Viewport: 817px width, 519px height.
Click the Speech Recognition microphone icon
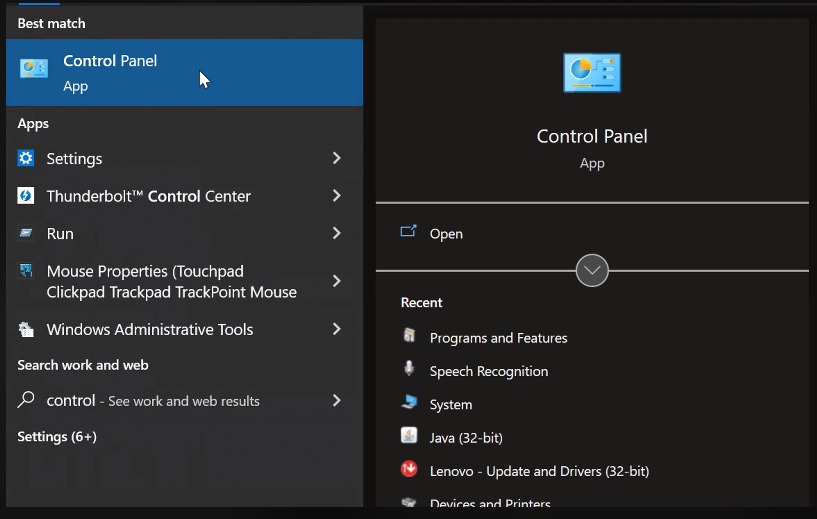[x=409, y=368]
